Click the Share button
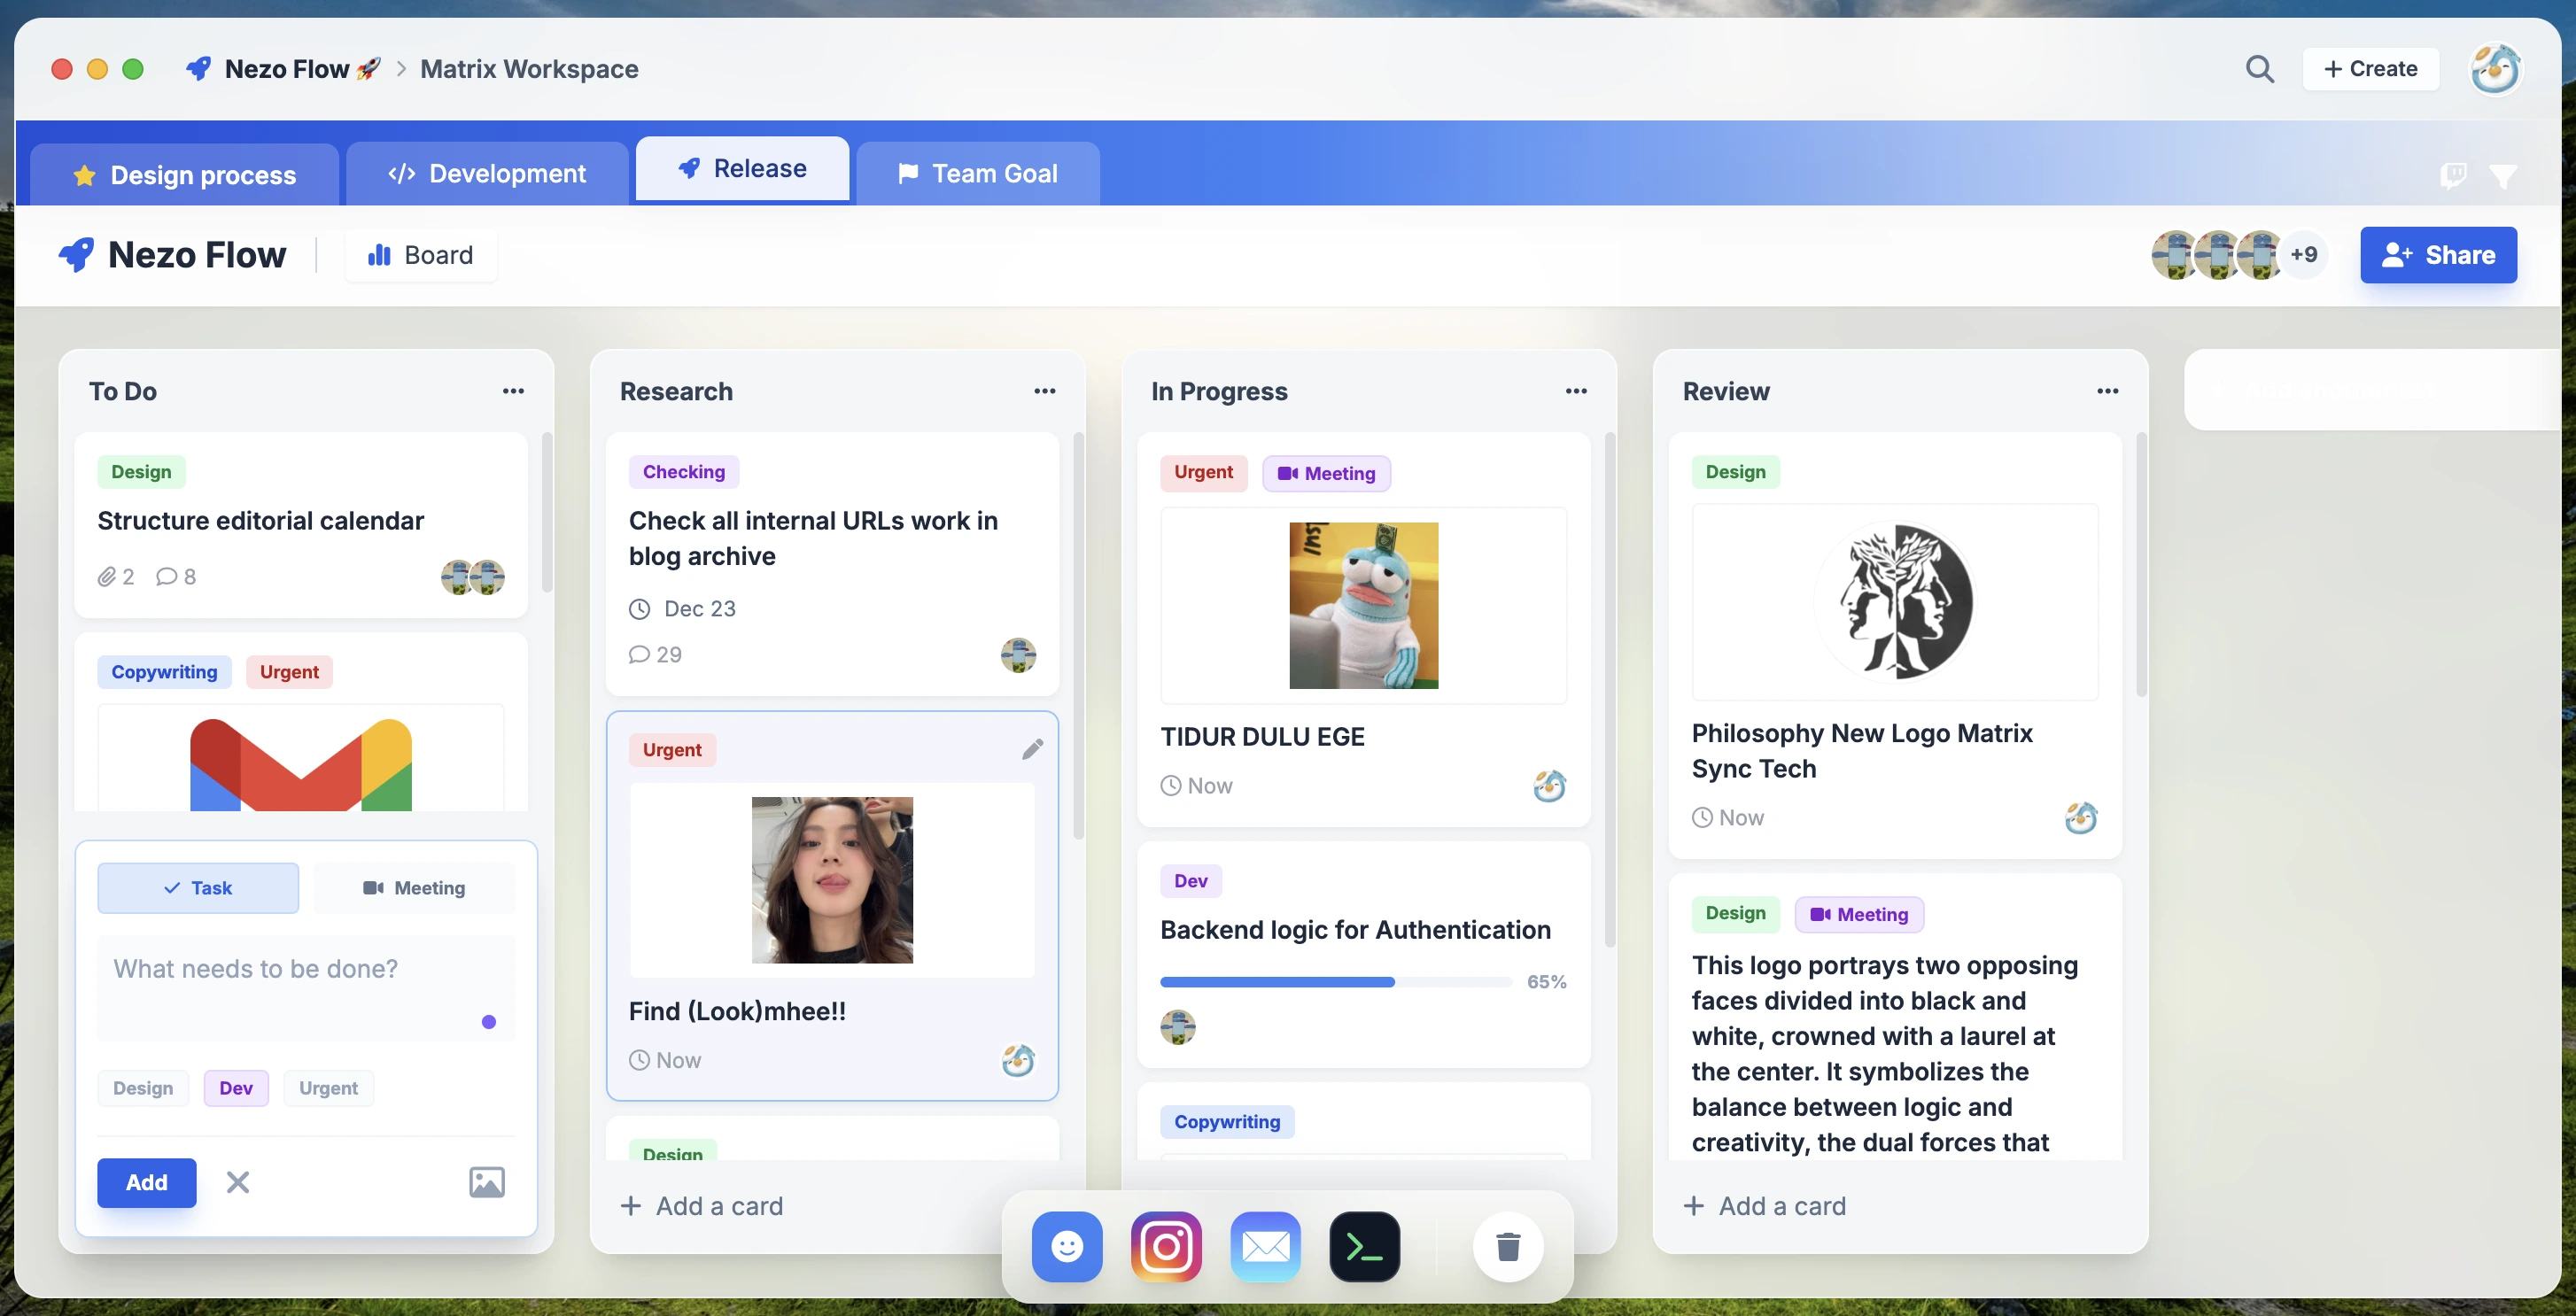The width and height of the screenshot is (2576, 1316). [x=2438, y=255]
